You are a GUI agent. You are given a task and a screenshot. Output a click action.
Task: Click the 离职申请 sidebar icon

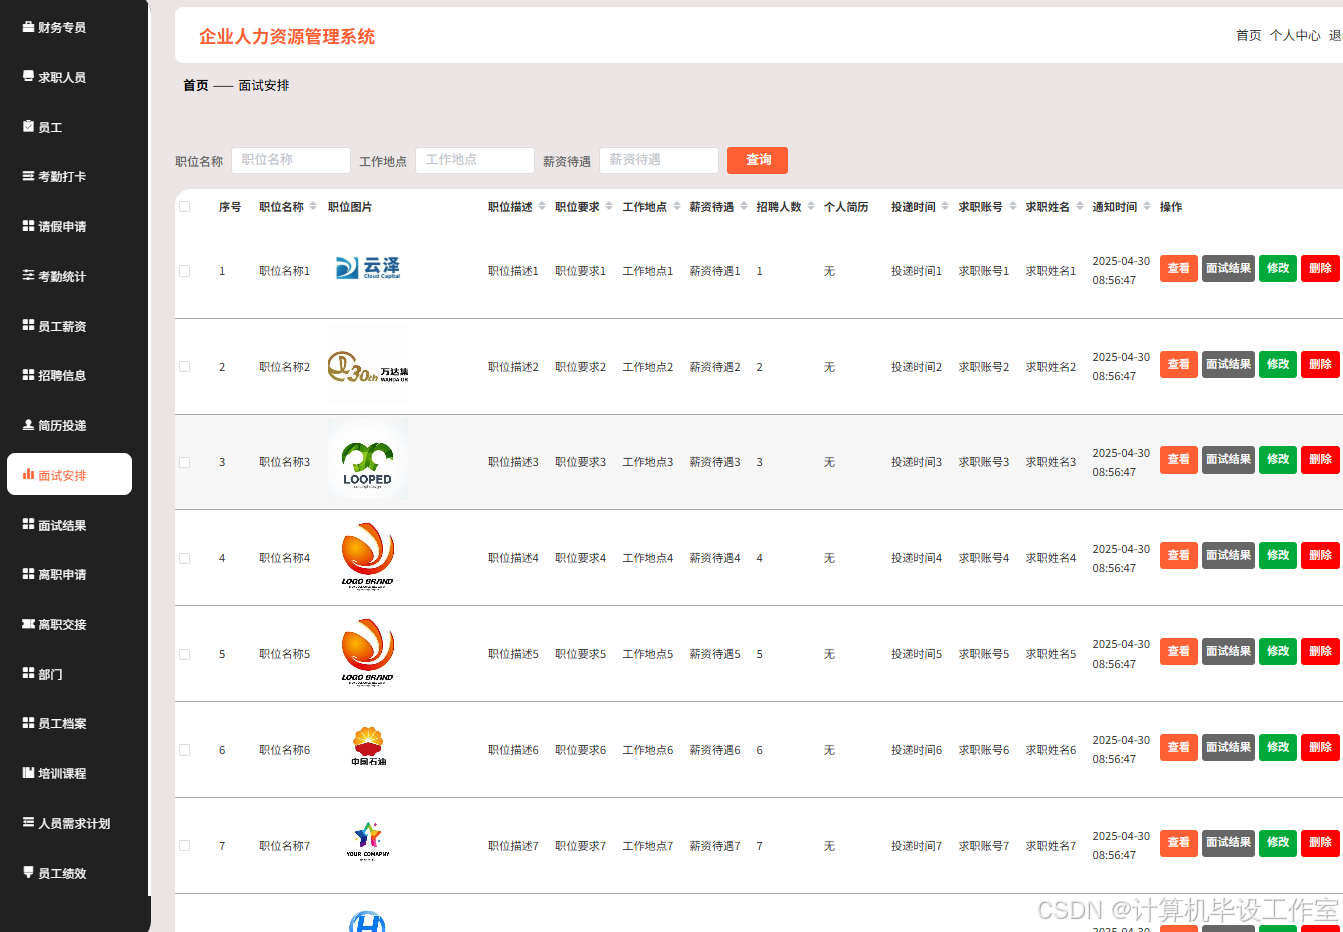pos(28,574)
